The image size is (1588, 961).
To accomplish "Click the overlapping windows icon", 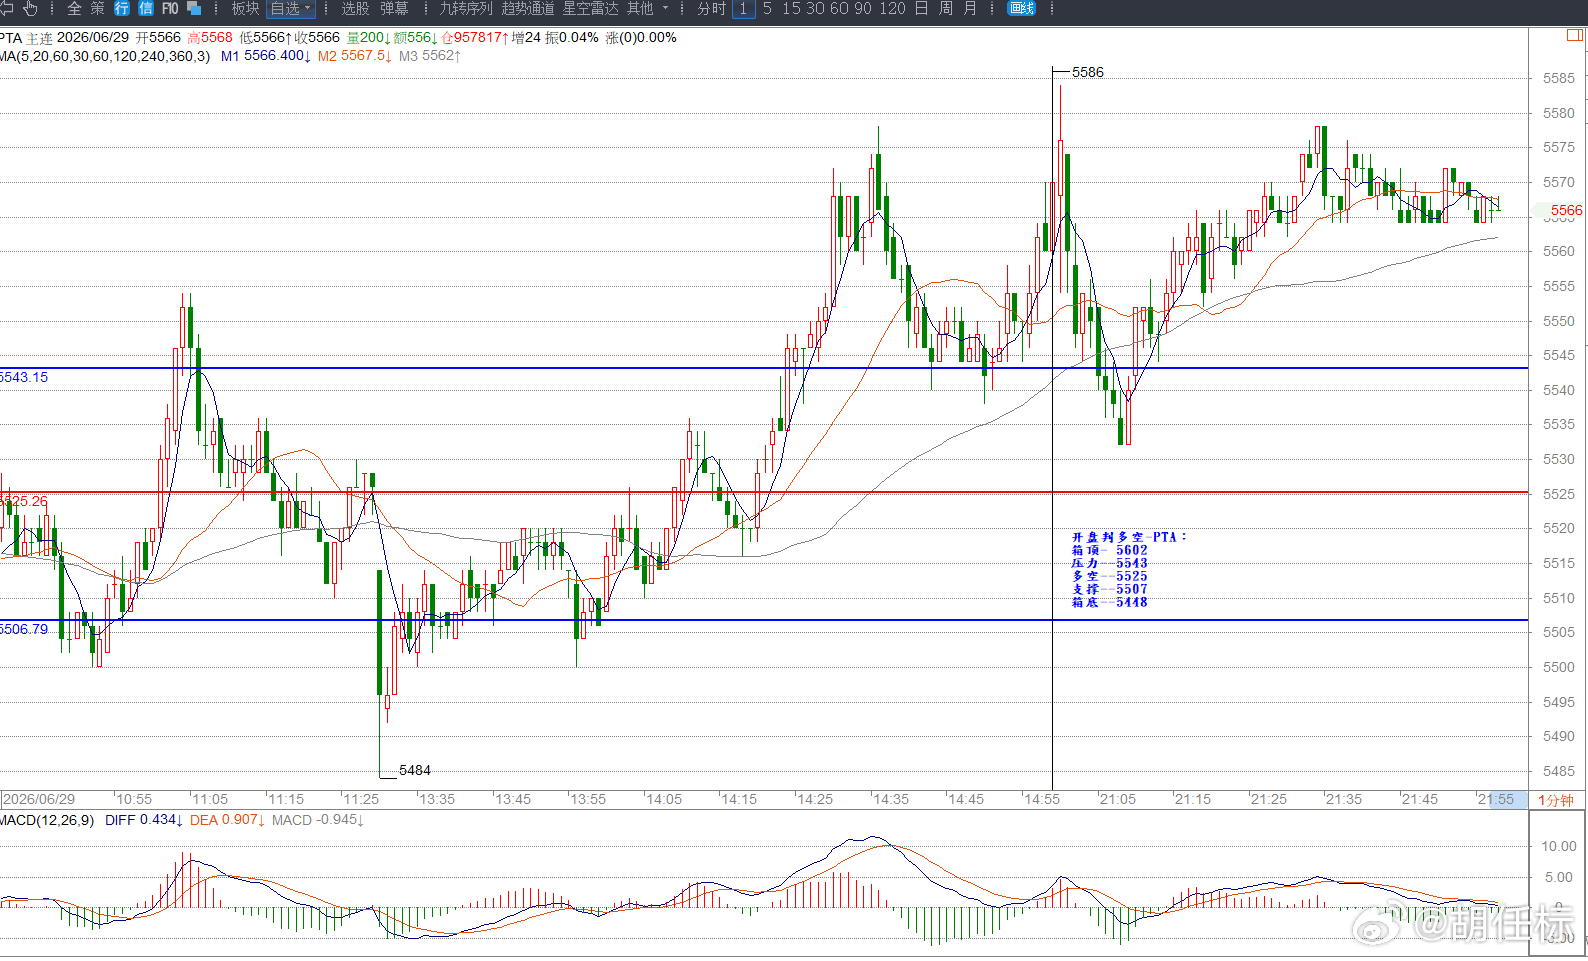I will [194, 9].
